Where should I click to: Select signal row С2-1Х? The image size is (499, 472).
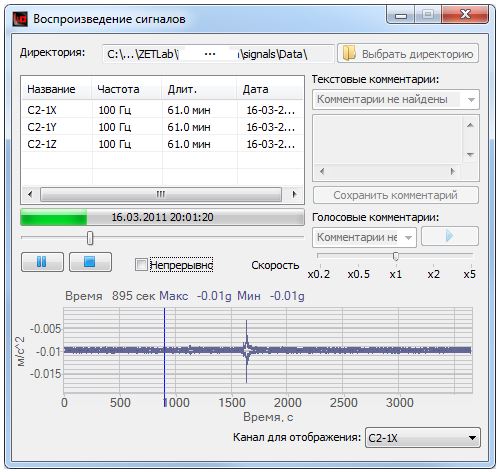162,110
